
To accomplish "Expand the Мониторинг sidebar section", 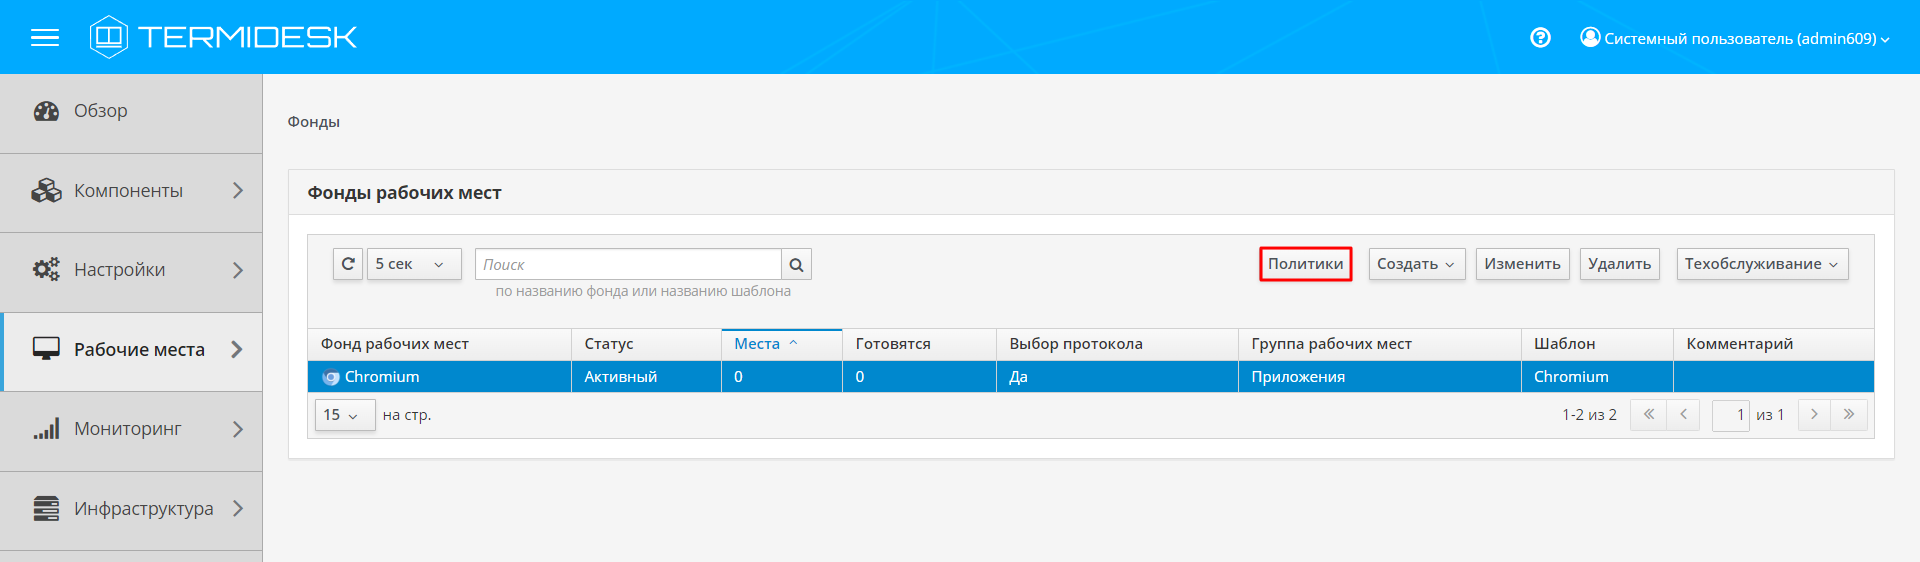I will tap(131, 430).
